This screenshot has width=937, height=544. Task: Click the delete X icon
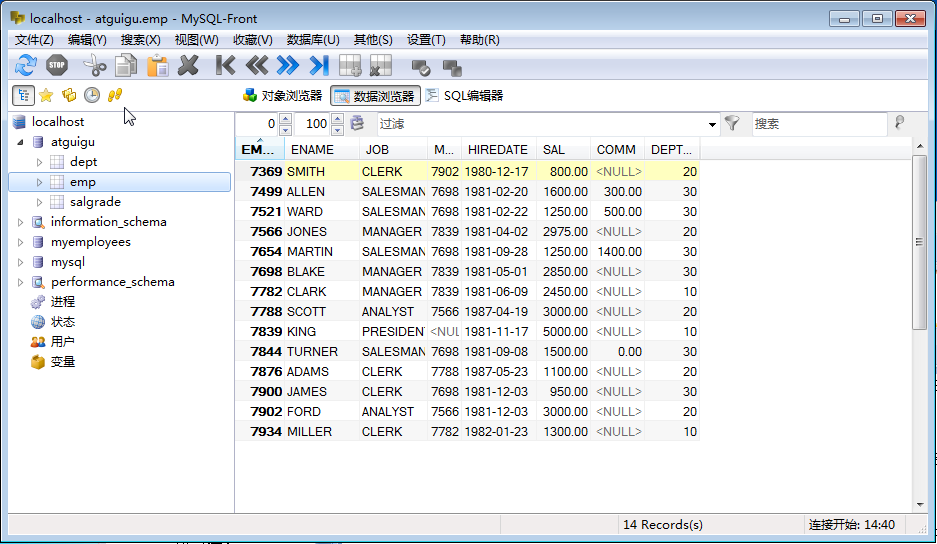coord(188,65)
